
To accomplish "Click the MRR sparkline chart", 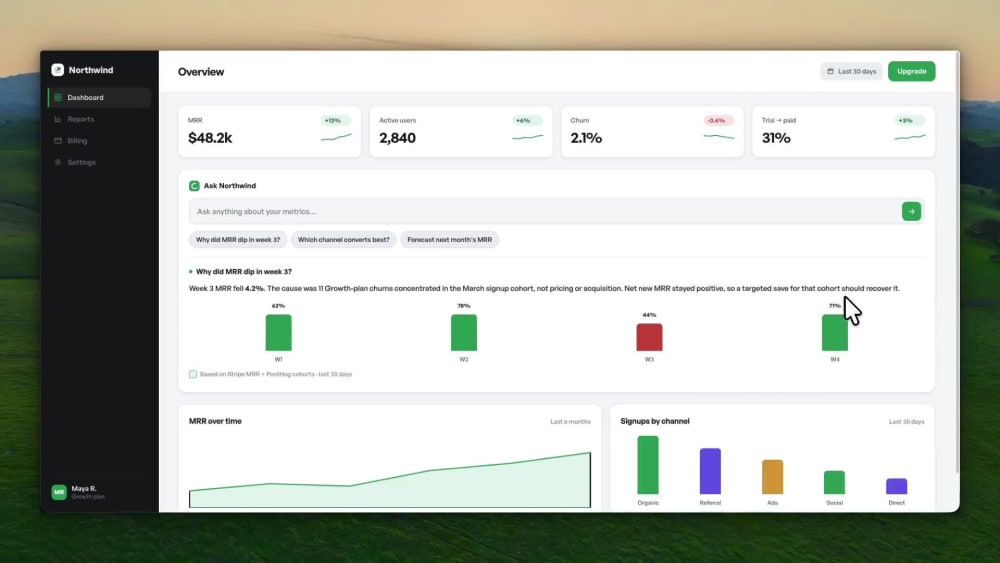I will [336, 137].
